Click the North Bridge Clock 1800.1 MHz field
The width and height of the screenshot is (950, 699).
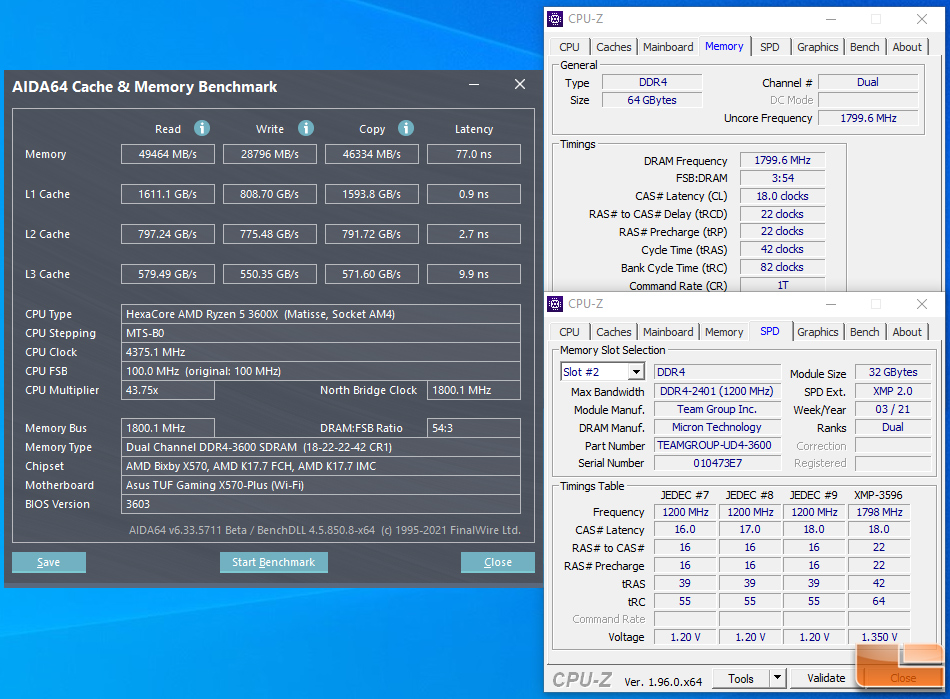[x=474, y=390]
